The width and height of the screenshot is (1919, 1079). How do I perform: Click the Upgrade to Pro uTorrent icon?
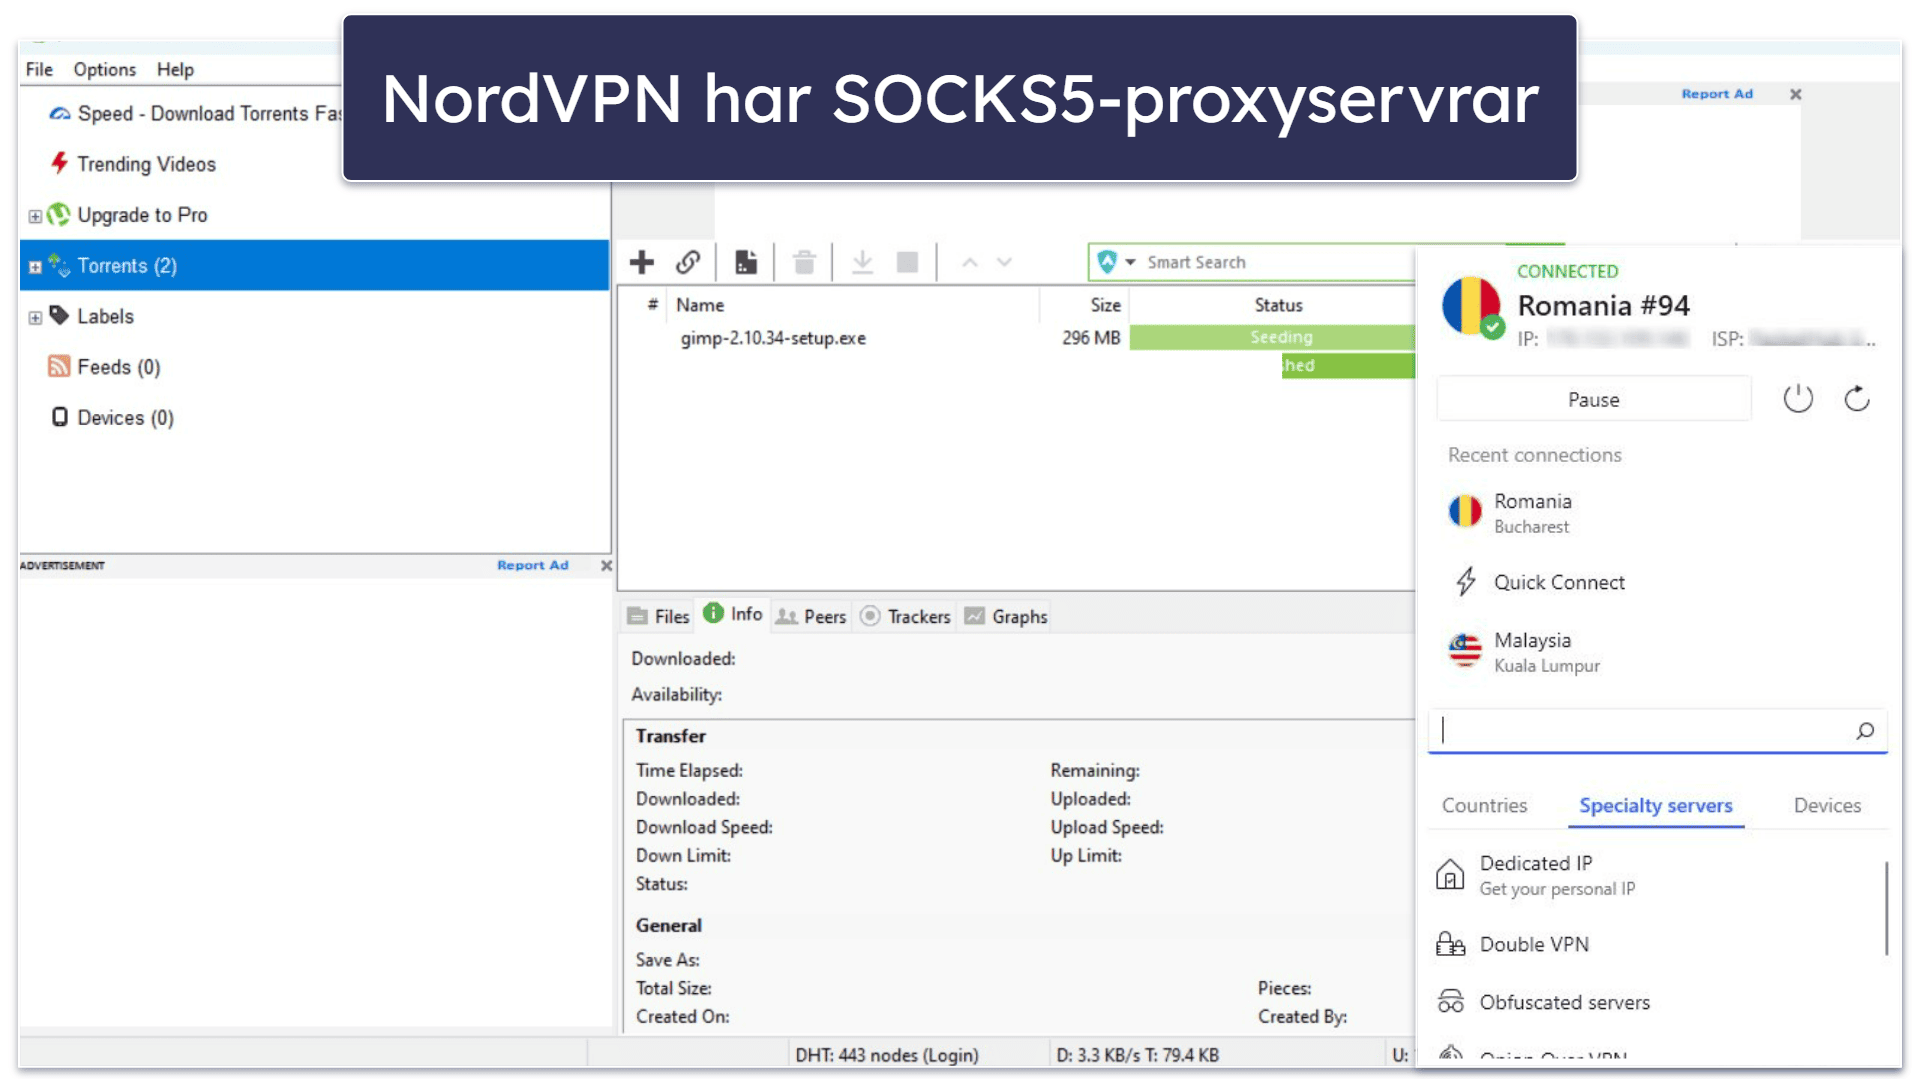point(59,214)
